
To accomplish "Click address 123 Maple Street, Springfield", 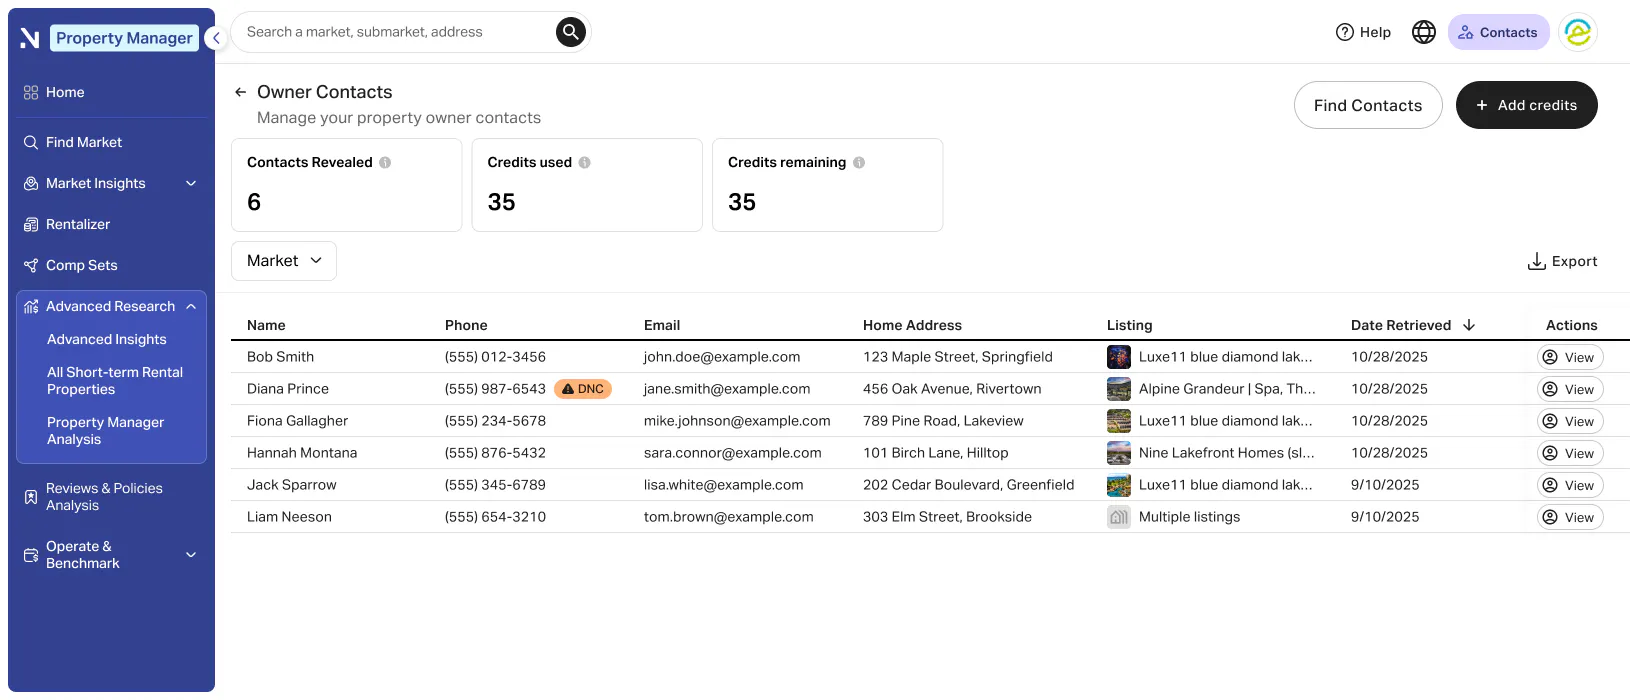I will coord(958,357).
